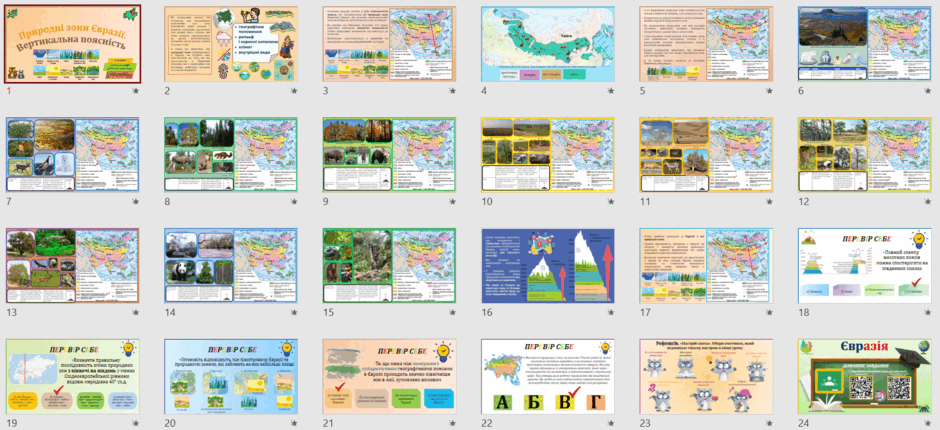
Task: Select slide 13 red-bordered thumbnail
Action: (x=73, y=266)
